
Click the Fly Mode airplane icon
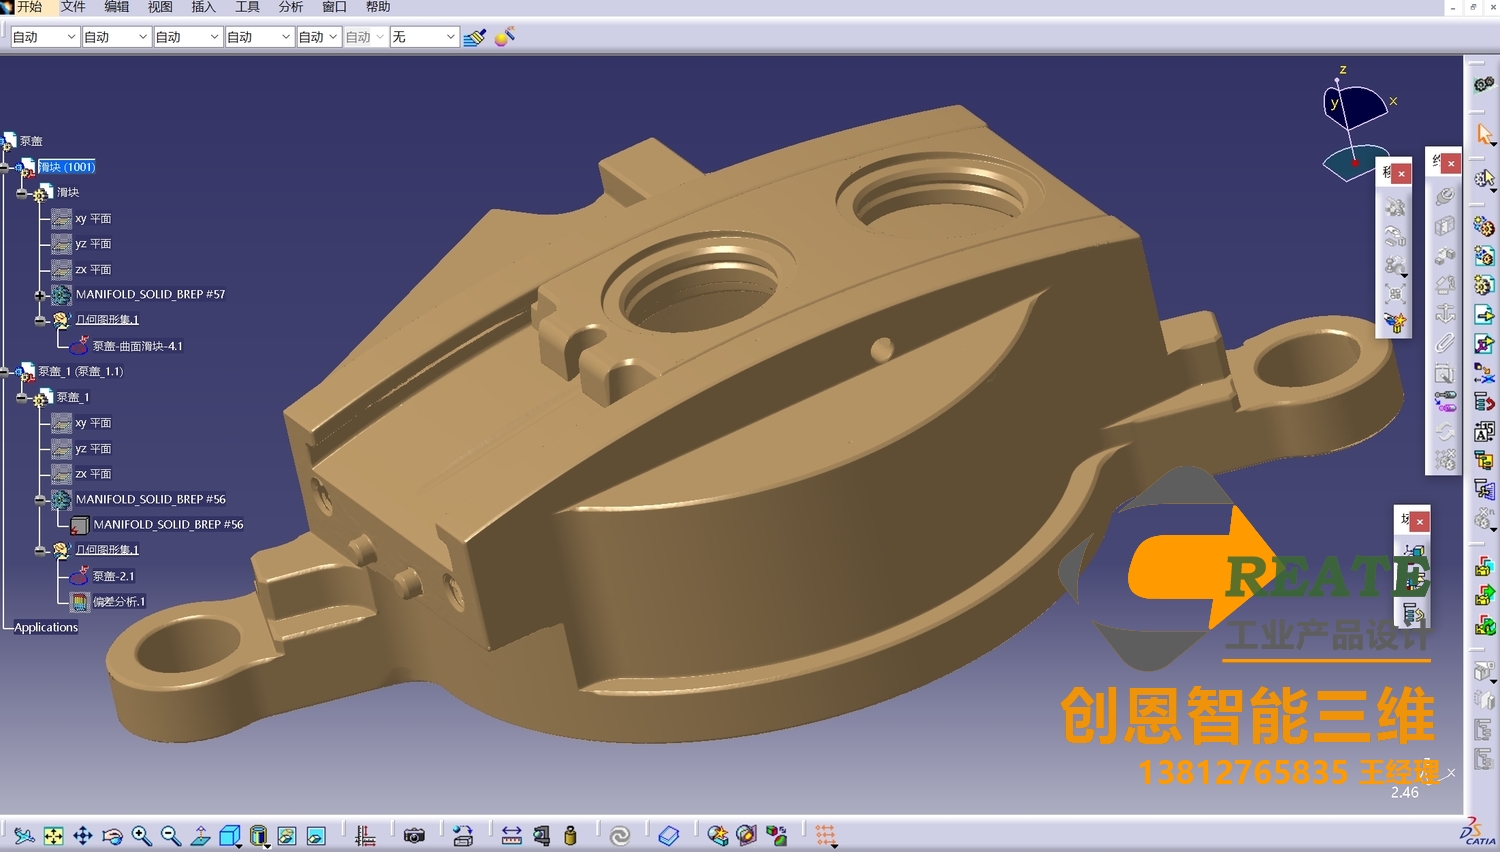point(24,836)
